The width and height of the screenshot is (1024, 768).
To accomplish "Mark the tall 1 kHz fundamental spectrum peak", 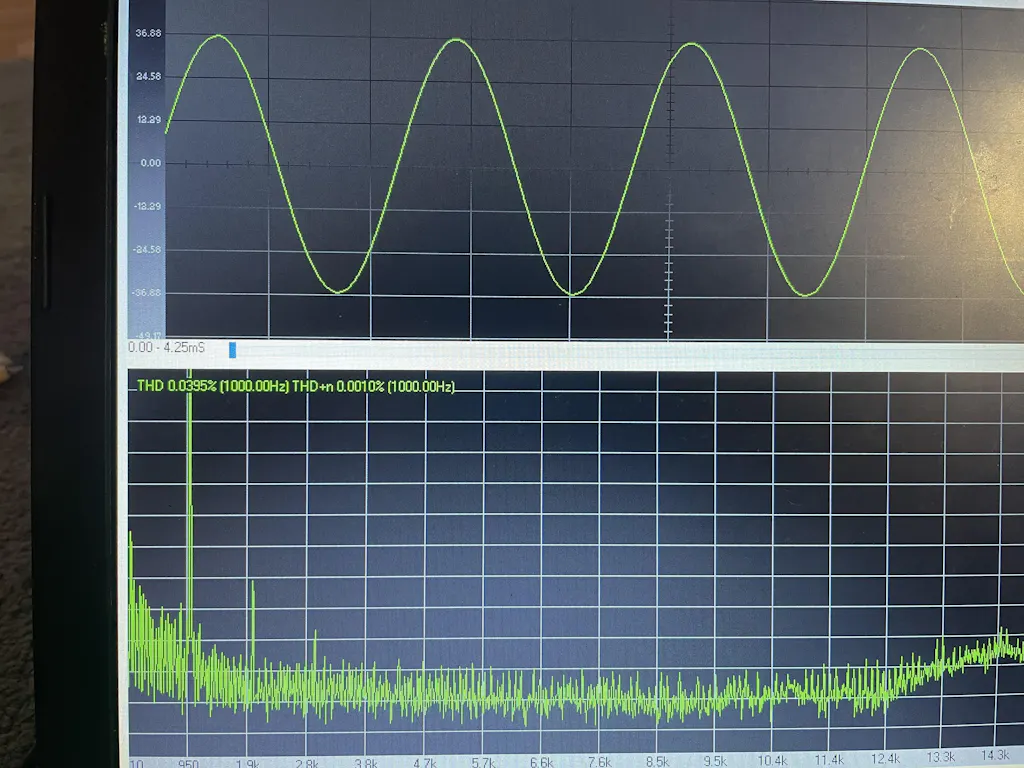I will [189, 500].
